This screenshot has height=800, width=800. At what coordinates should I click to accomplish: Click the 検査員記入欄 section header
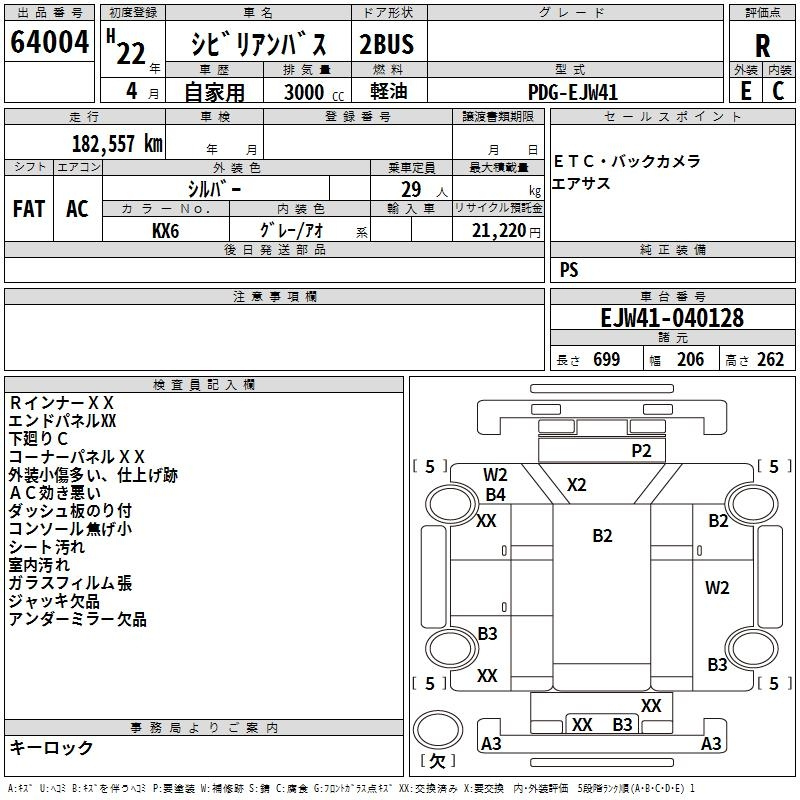[x=204, y=385]
